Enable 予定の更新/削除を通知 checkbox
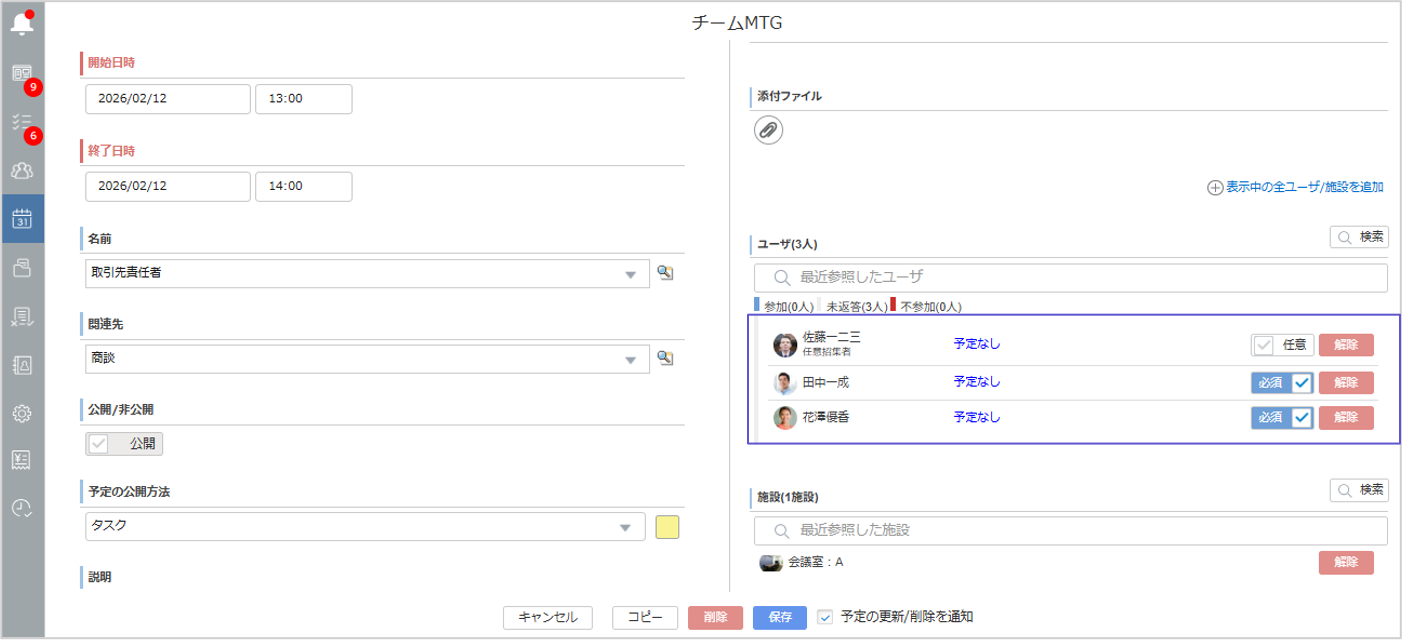Image resolution: width=1402 pixels, height=640 pixels. pos(825,617)
